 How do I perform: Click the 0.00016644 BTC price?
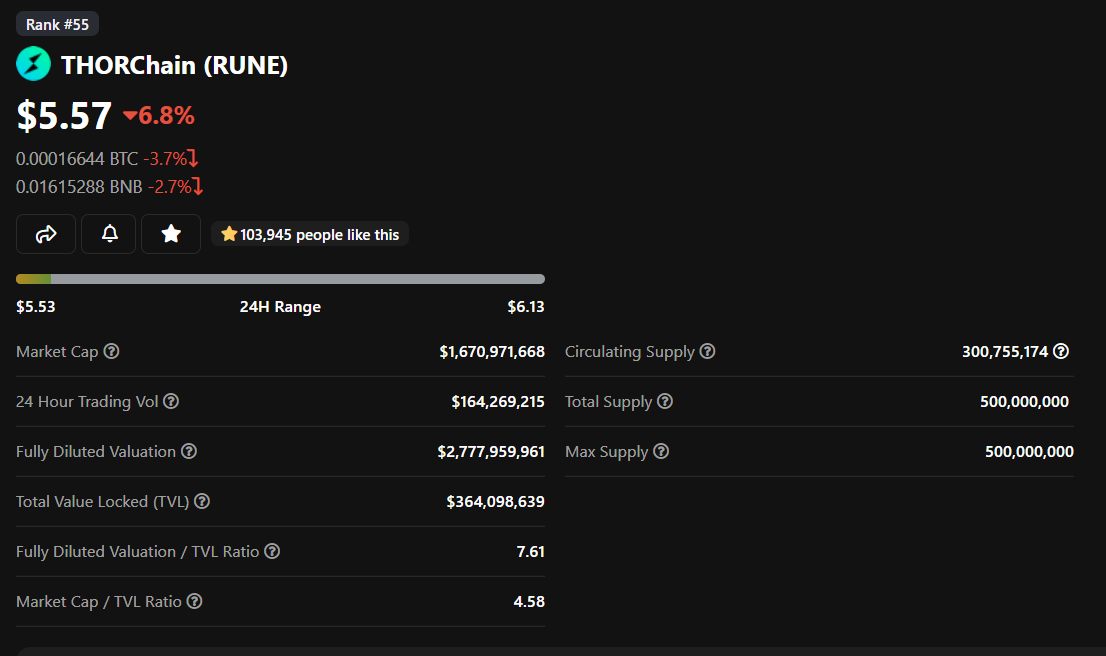[77, 159]
